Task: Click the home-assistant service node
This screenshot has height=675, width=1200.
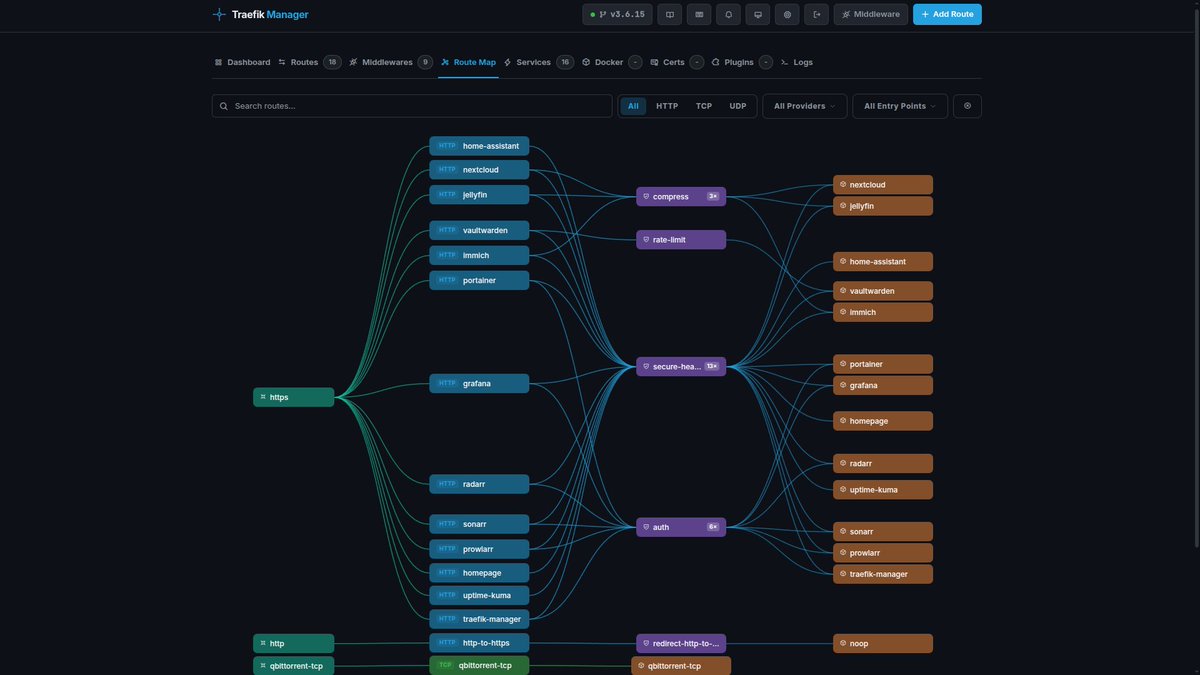Action: pyautogui.click(x=883, y=262)
